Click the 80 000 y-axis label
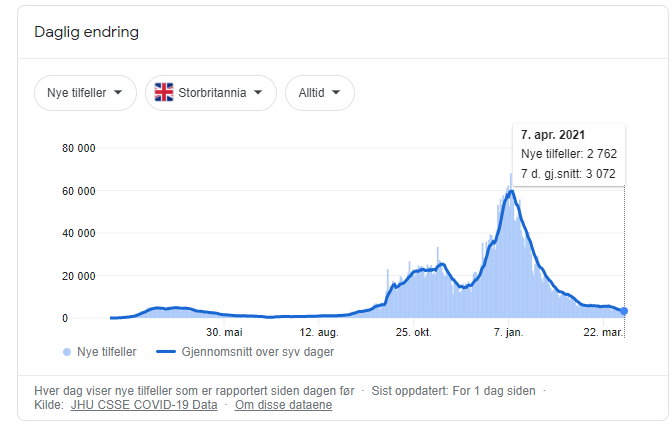This screenshot has height=439, width=672. (x=78, y=149)
